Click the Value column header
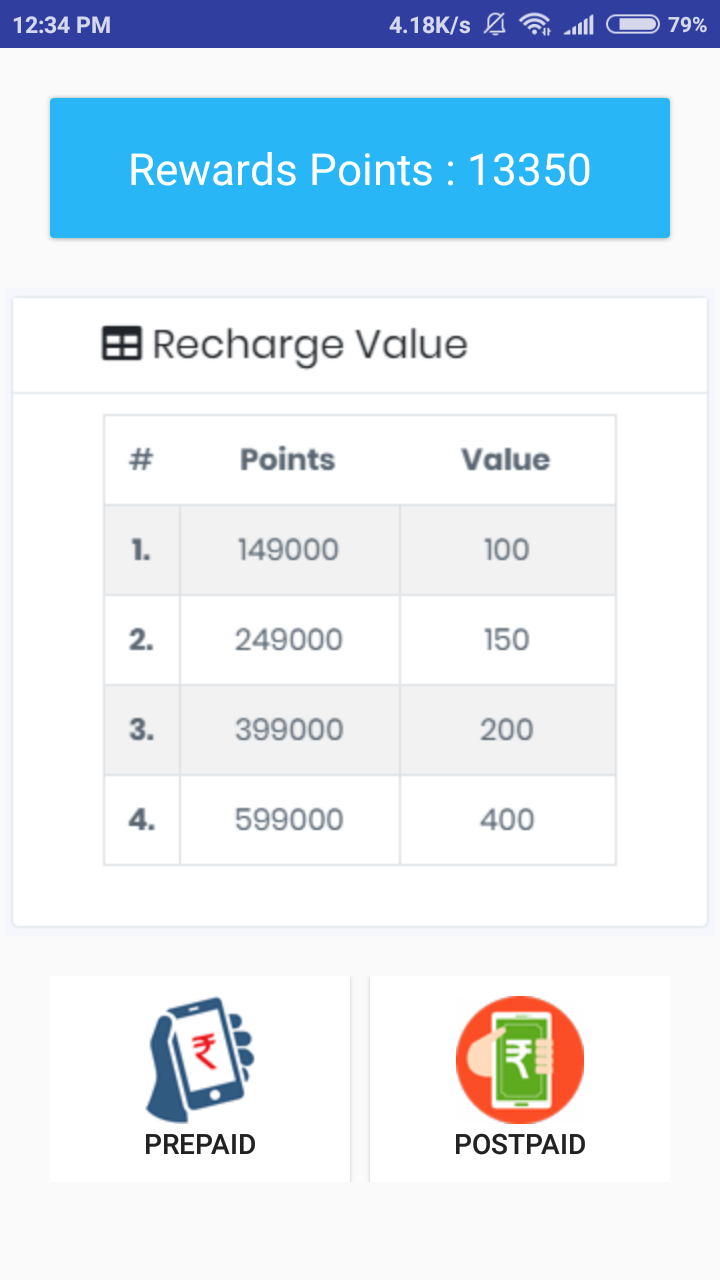This screenshot has width=720, height=1280. pos(506,460)
